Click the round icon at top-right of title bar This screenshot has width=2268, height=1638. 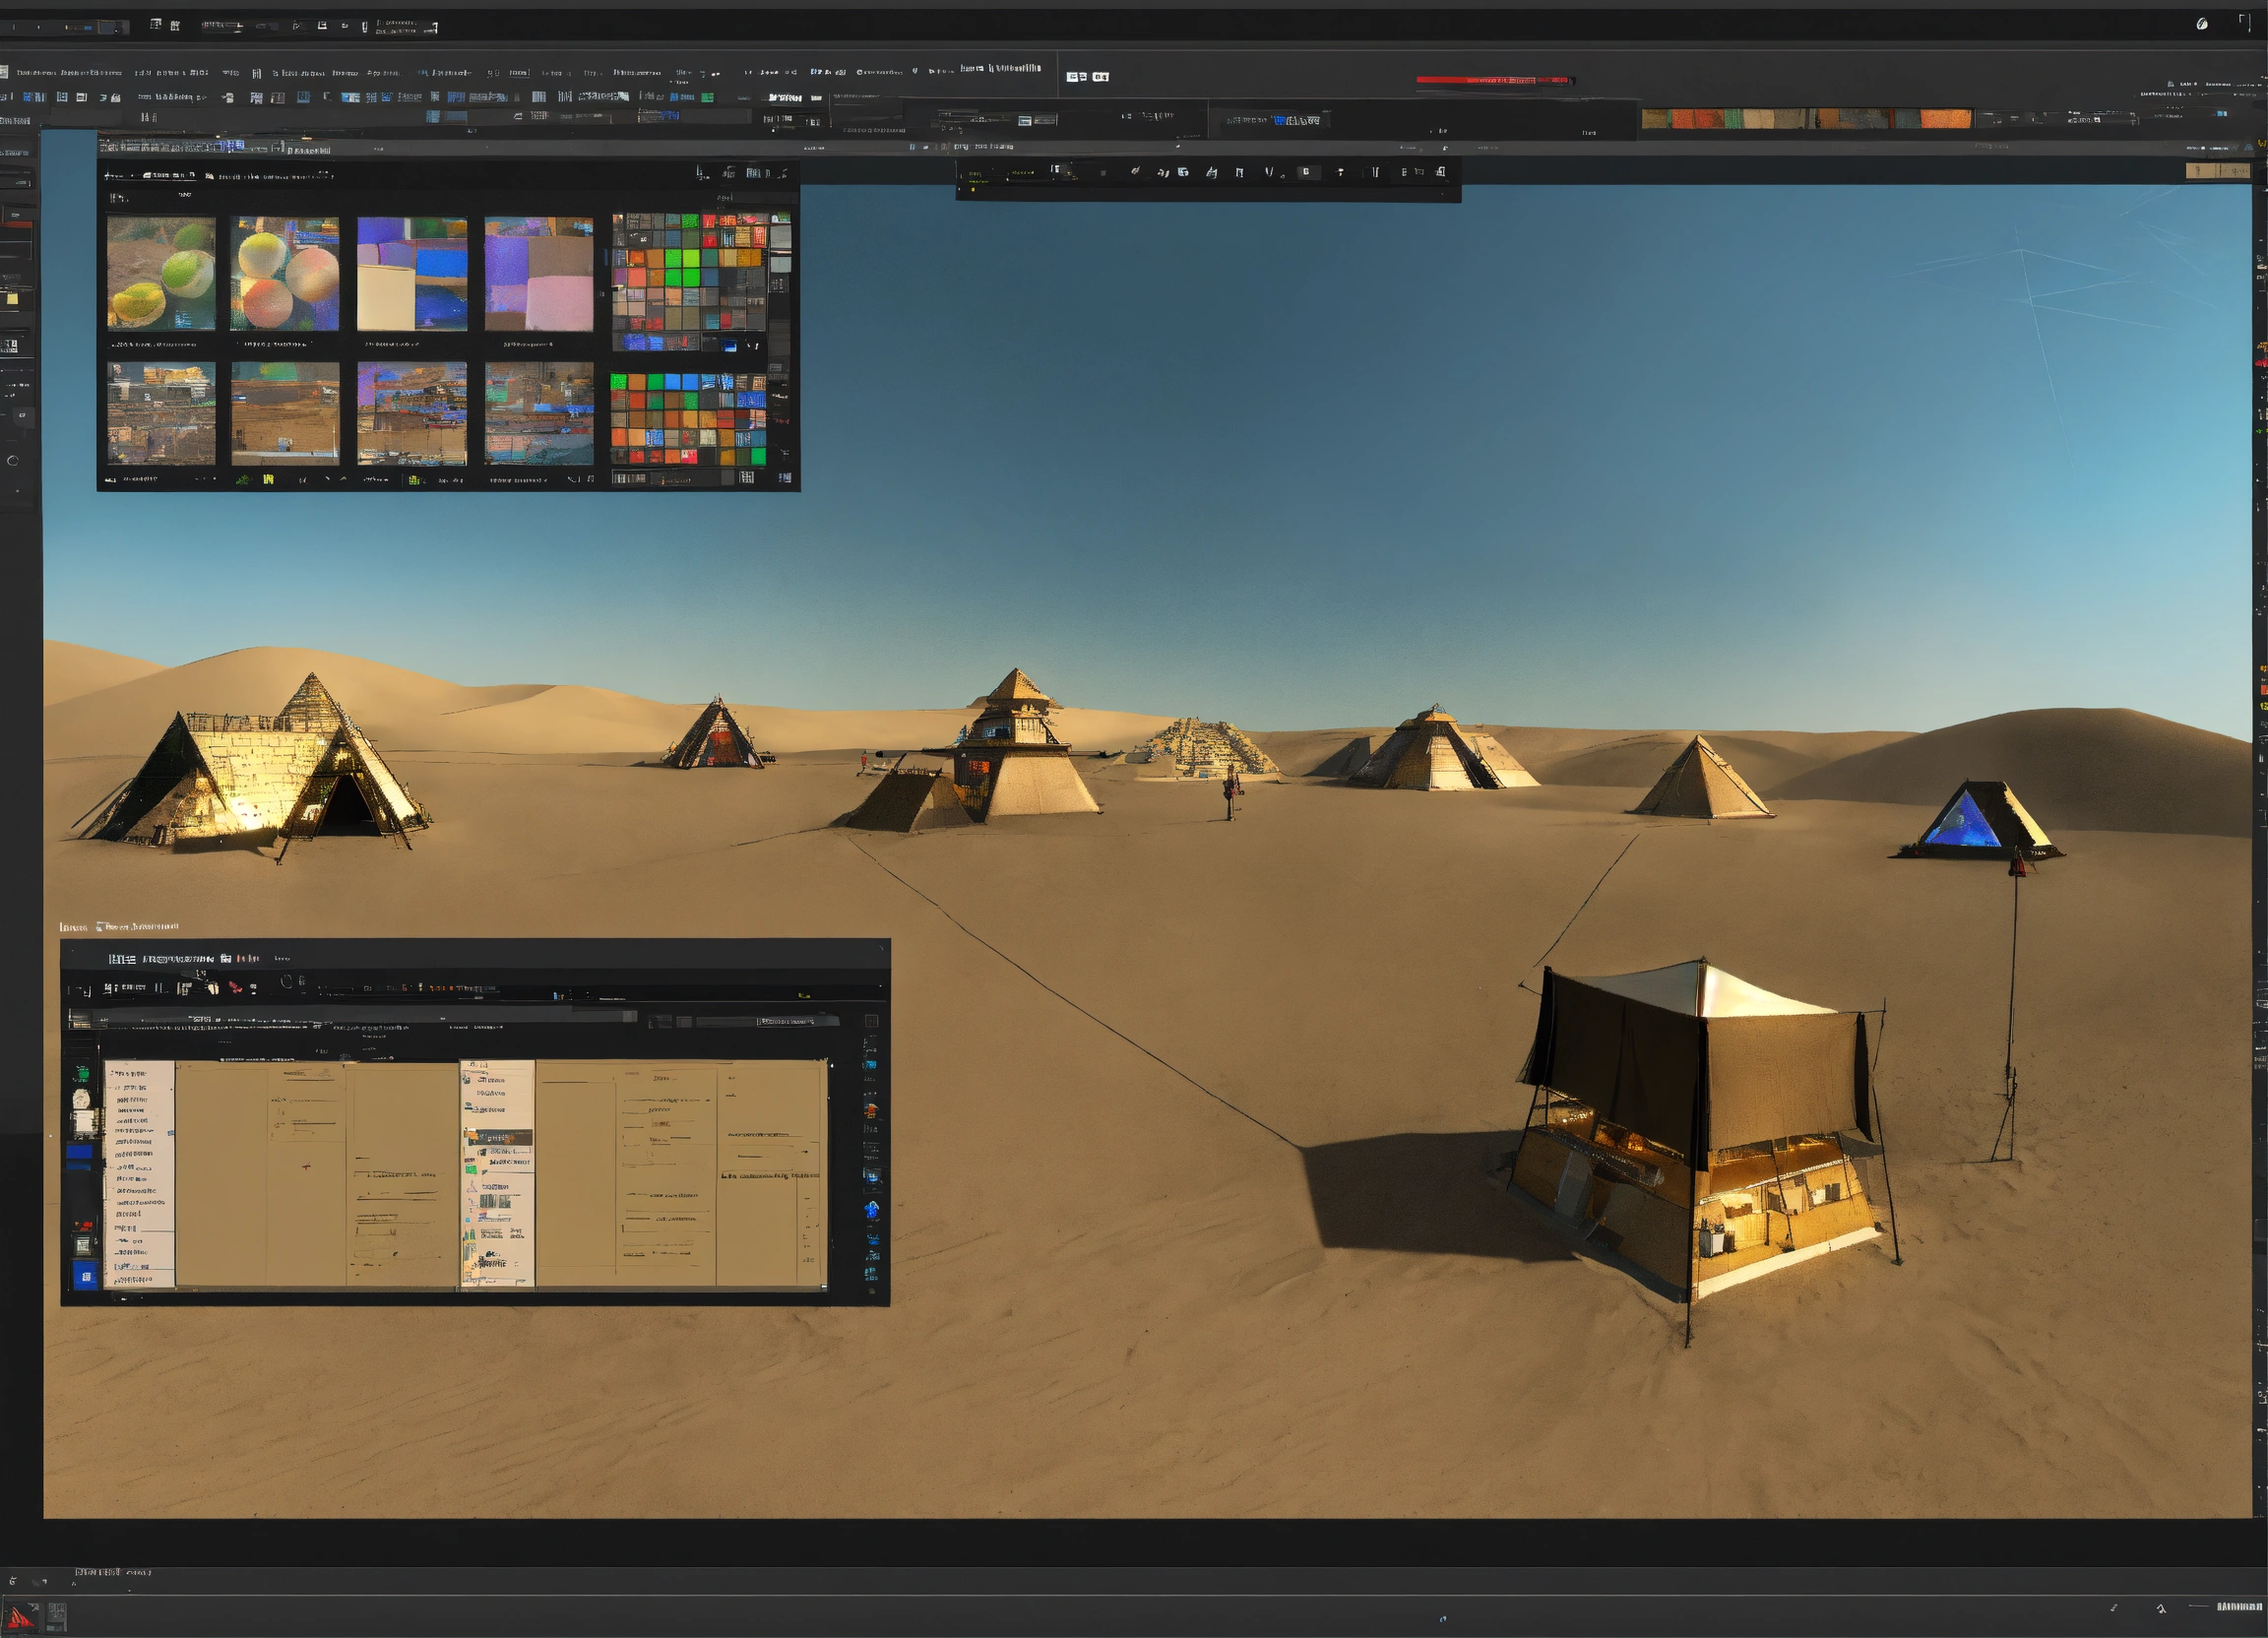click(2201, 24)
